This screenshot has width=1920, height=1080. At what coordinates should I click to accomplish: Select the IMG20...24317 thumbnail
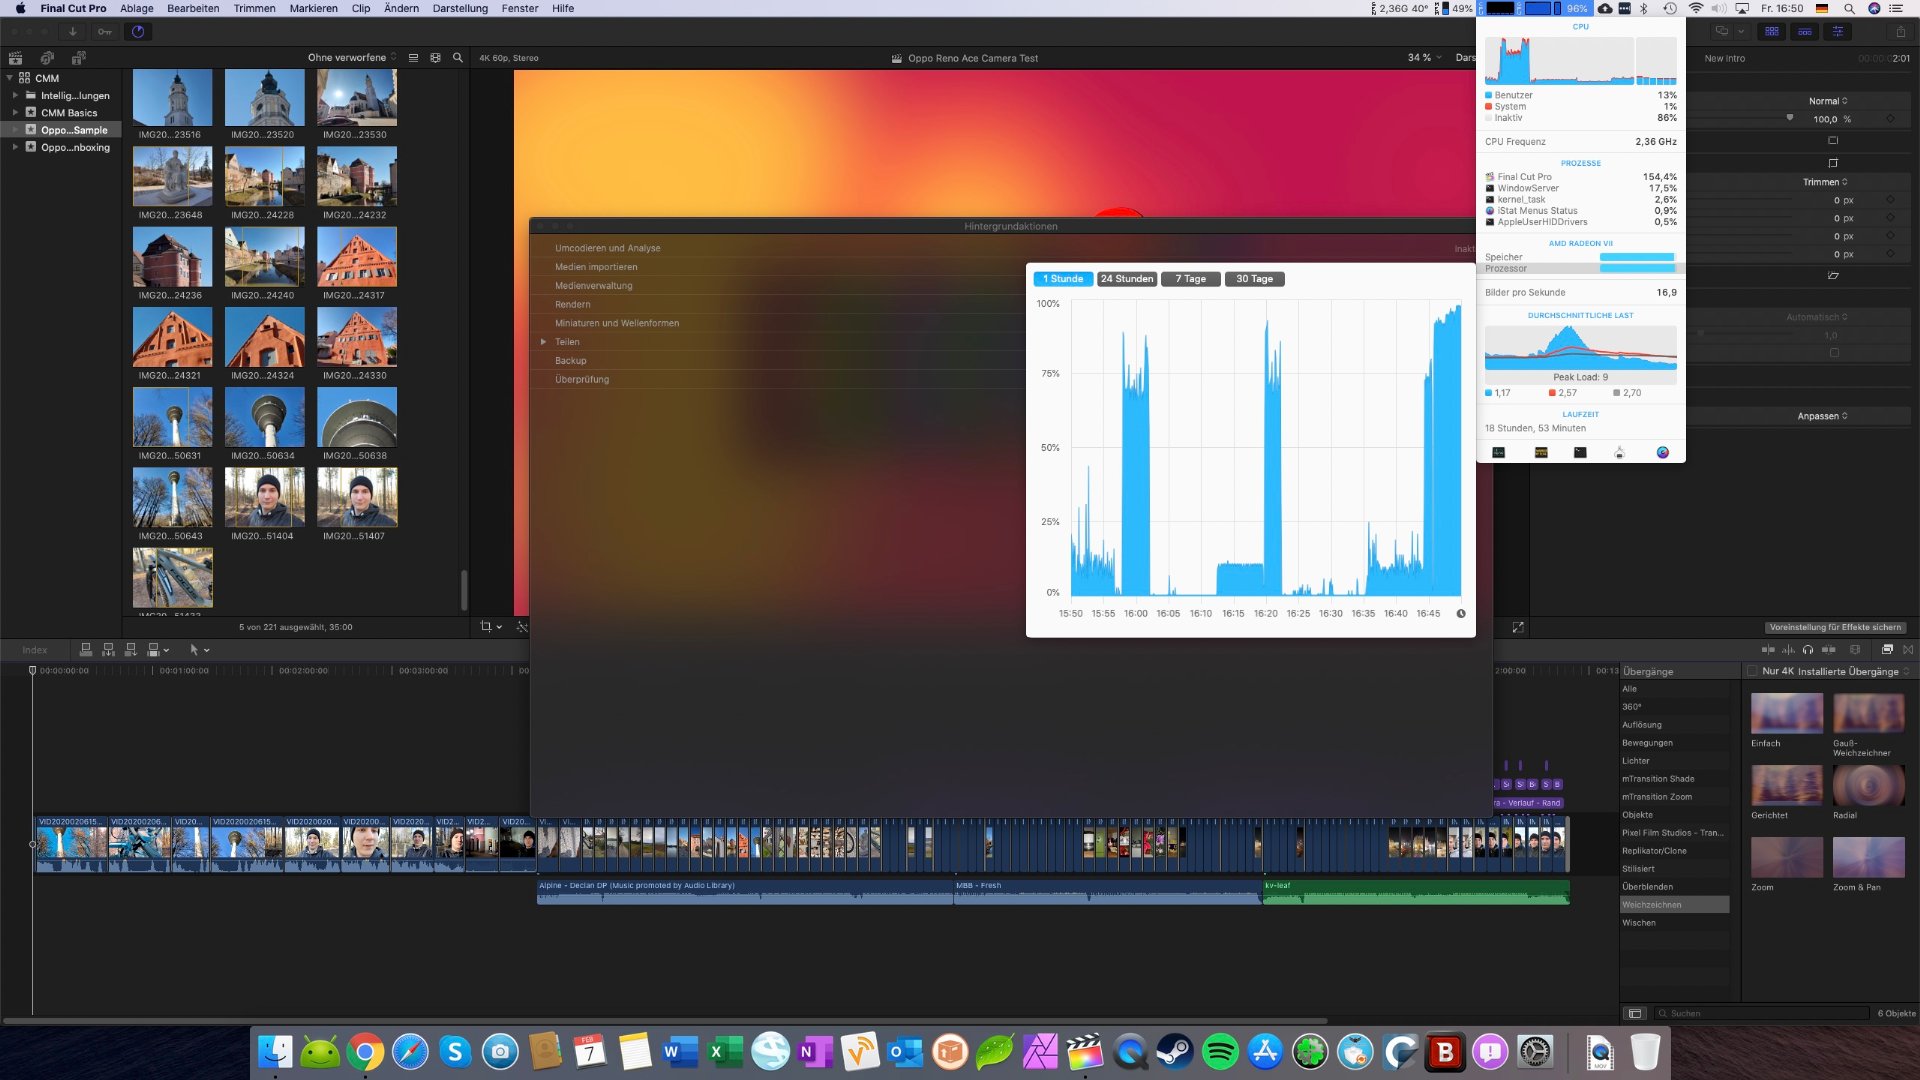[356, 258]
